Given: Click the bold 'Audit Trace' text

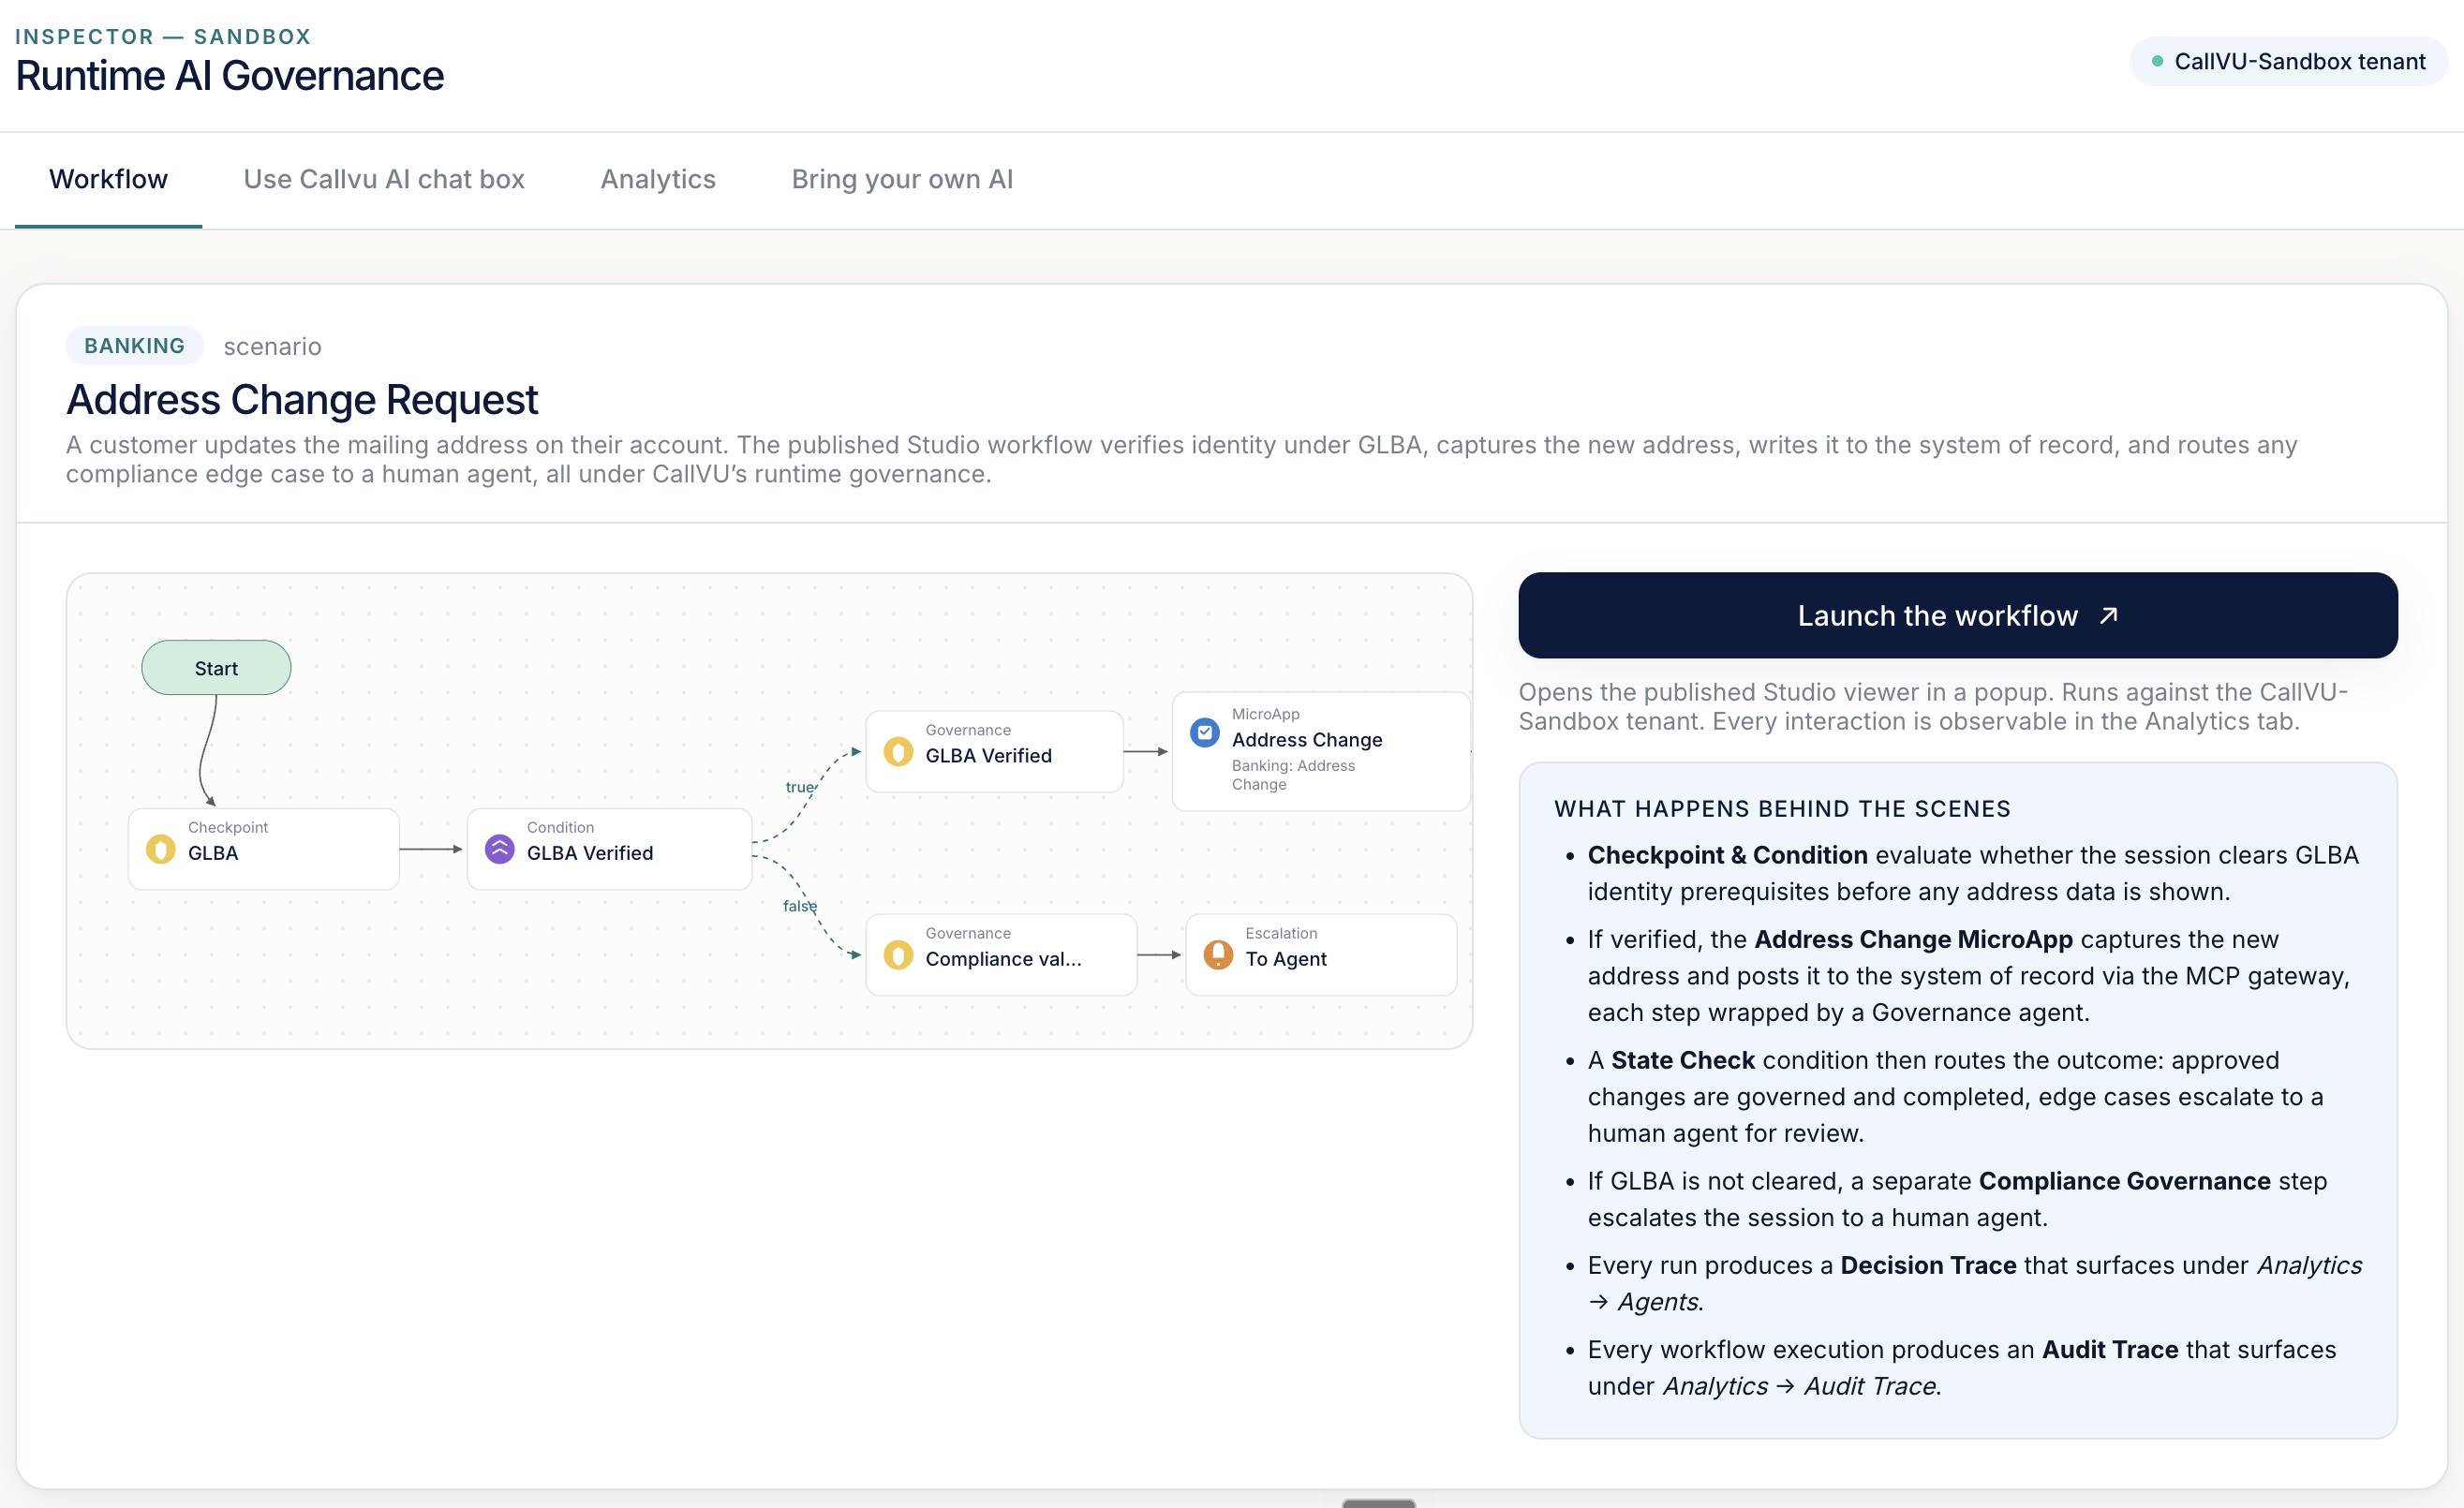Looking at the screenshot, I should 2110,1349.
